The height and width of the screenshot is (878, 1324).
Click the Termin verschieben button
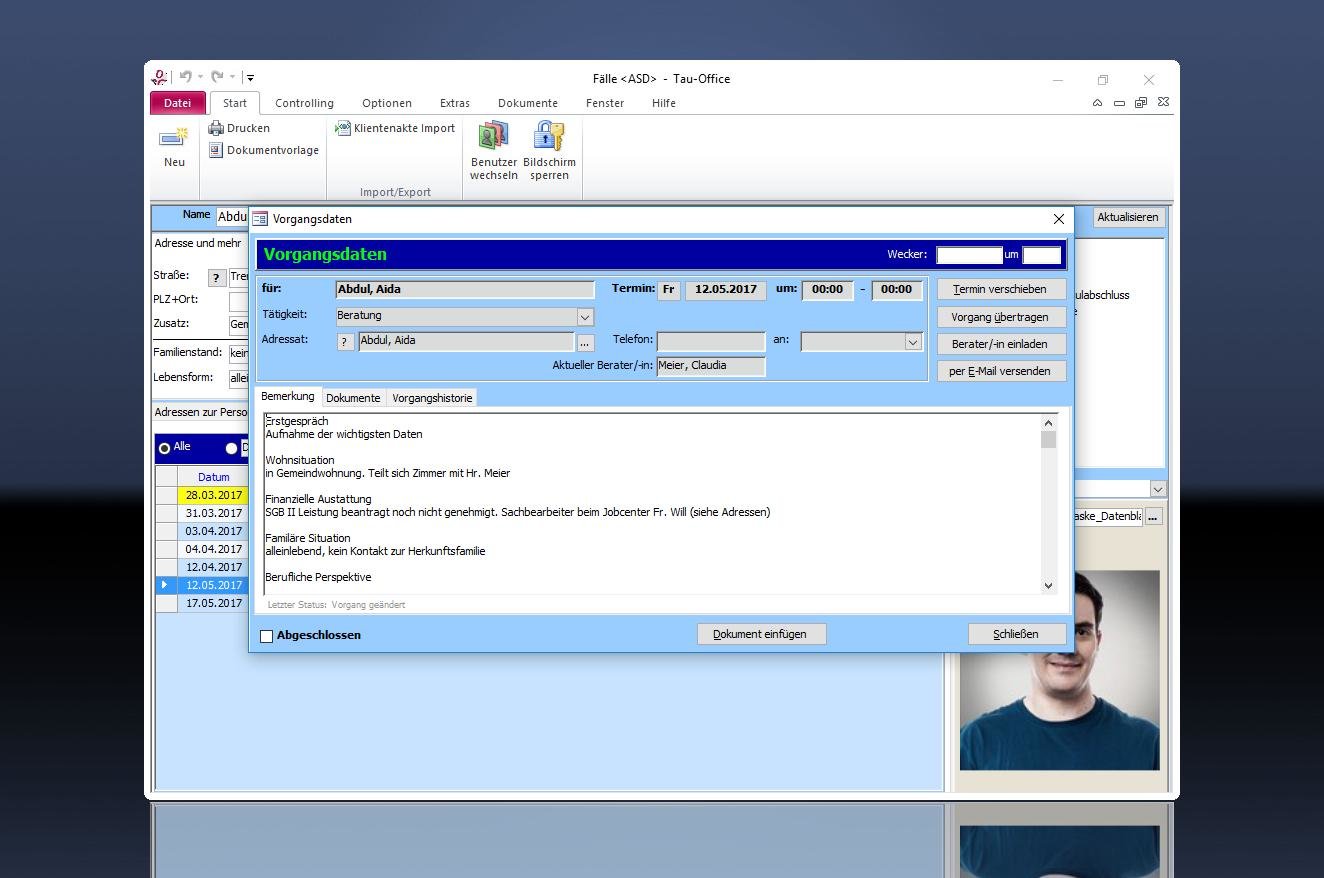tap(1000, 289)
